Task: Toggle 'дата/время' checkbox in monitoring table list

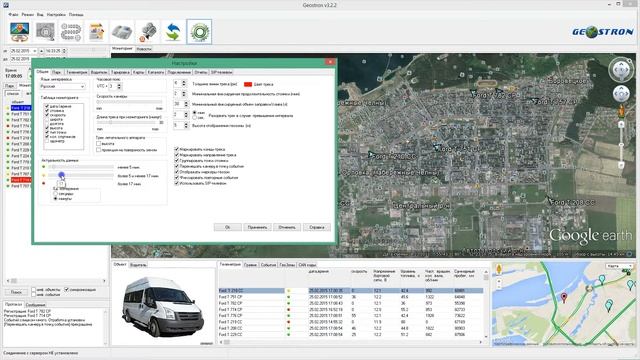Action: click(47, 106)
